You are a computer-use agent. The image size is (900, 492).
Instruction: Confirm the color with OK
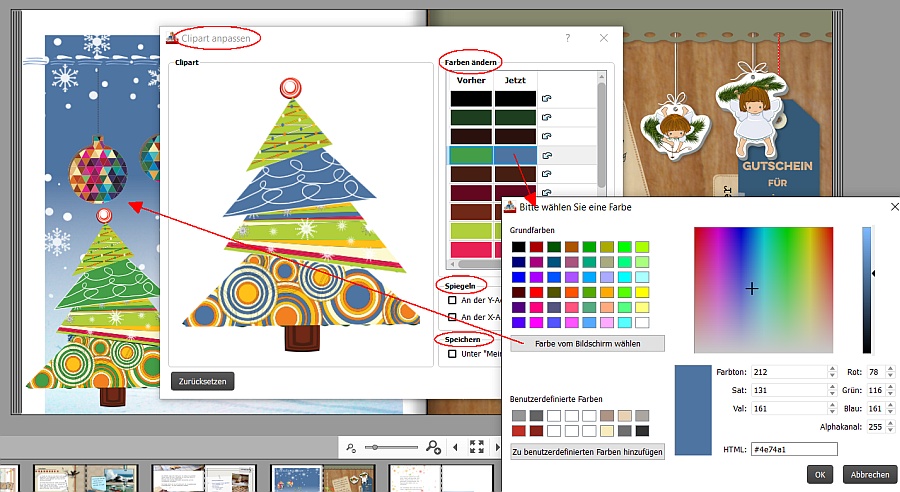pos(820,475)
